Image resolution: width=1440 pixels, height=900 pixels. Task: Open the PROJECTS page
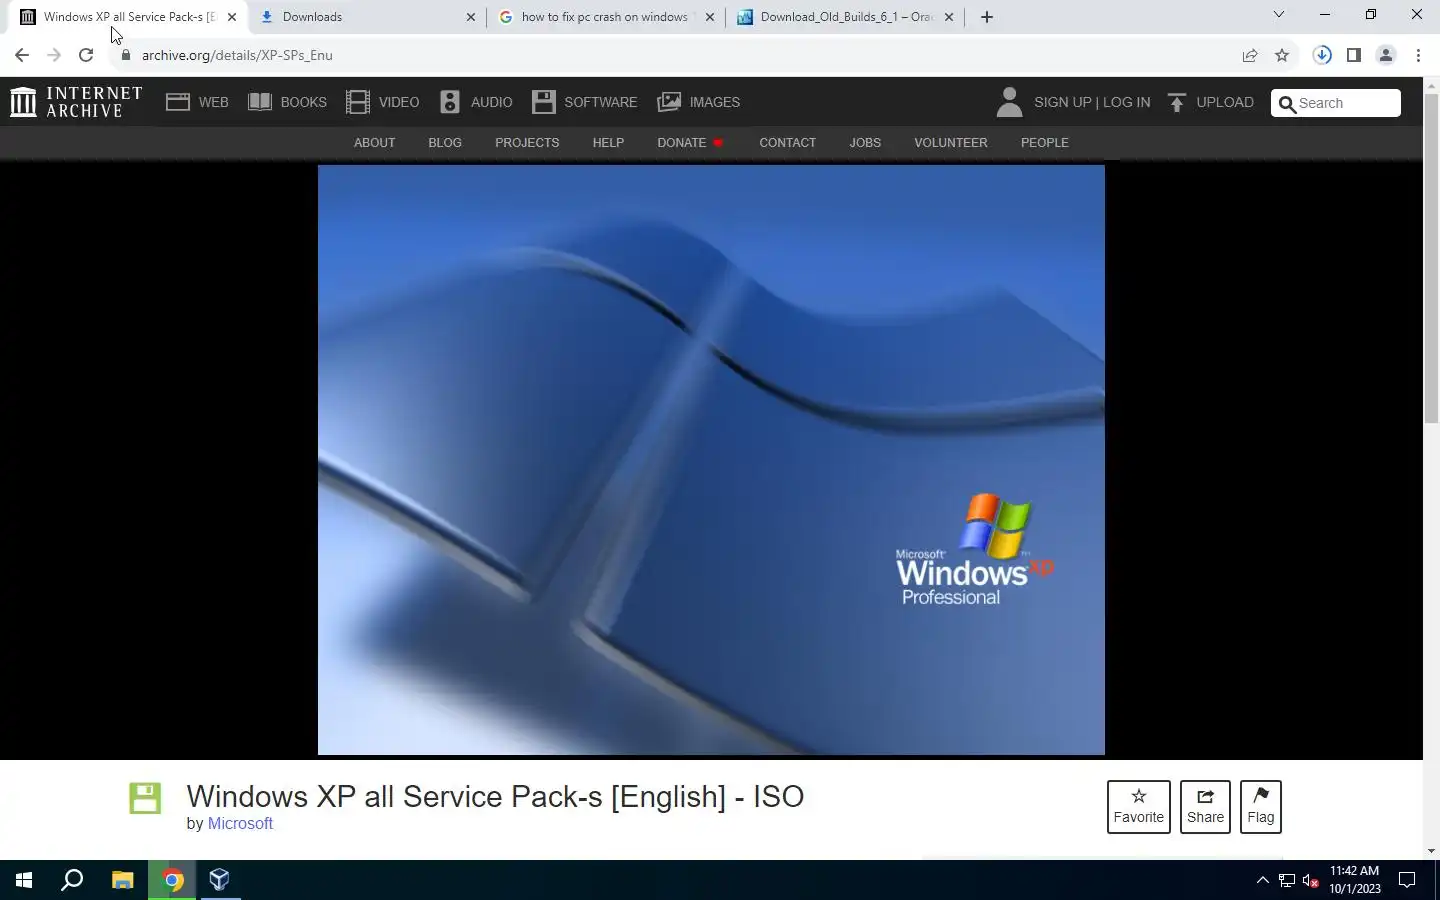point(527,143)
